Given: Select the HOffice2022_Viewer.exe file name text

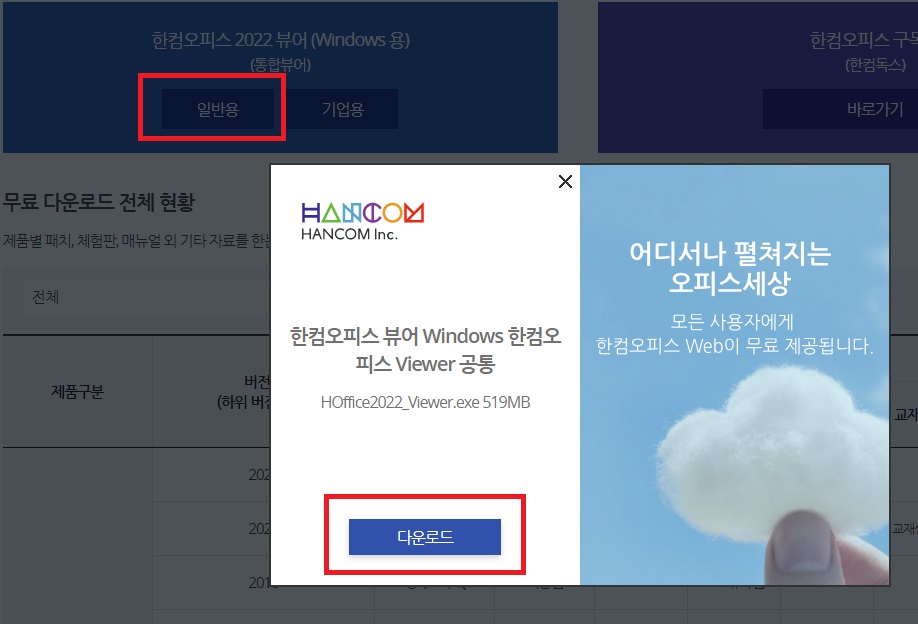Looking at the screenshot, I should [424, 401].
